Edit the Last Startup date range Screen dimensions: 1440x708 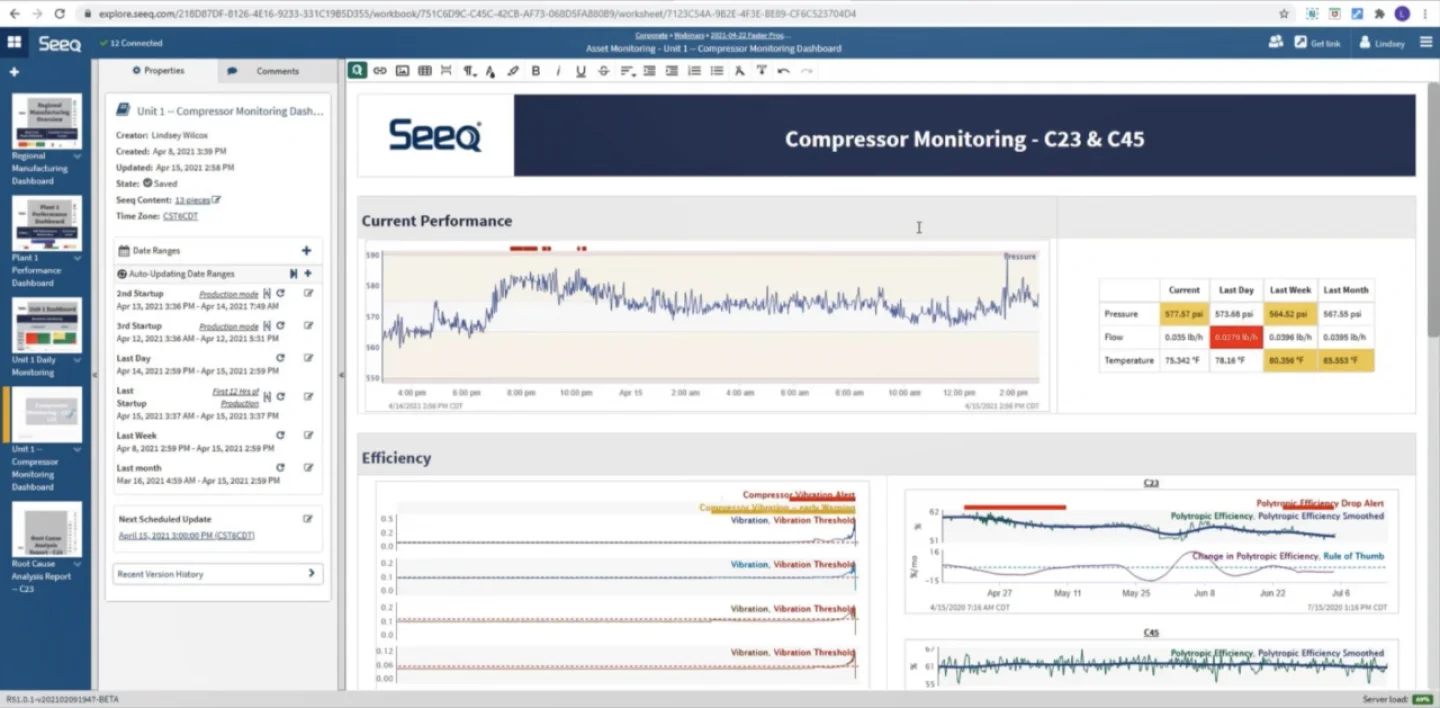click(308, 397)
